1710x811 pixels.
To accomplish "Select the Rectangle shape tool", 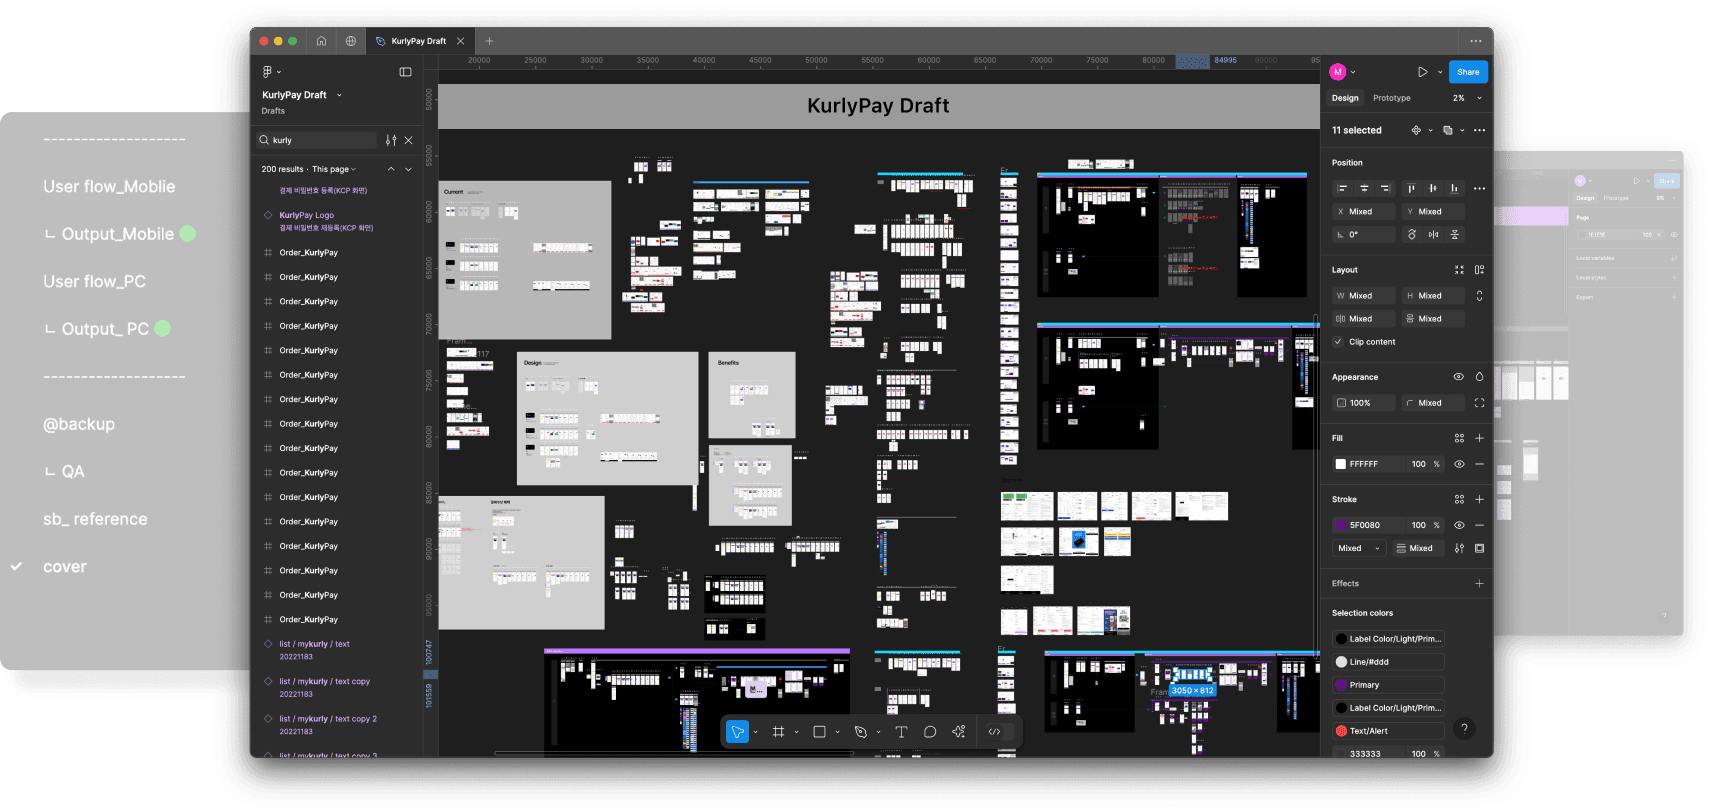I will point(819,732).
